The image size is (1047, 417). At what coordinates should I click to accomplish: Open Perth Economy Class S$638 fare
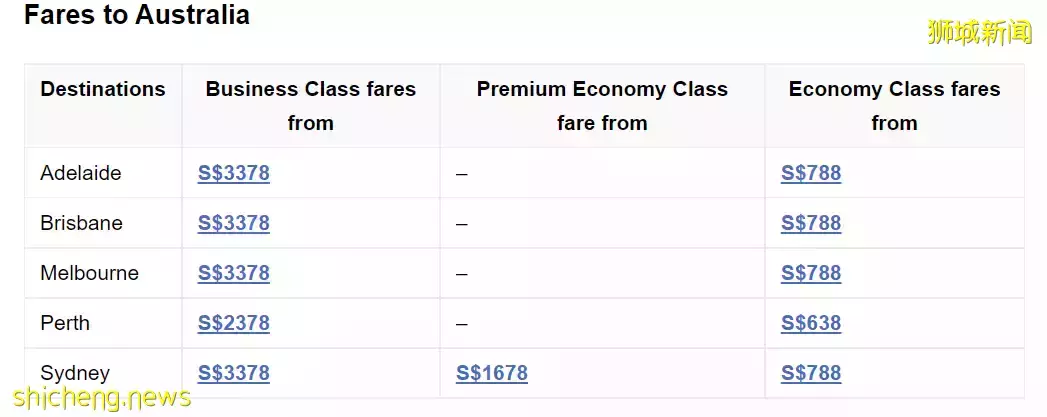[810, 323]
